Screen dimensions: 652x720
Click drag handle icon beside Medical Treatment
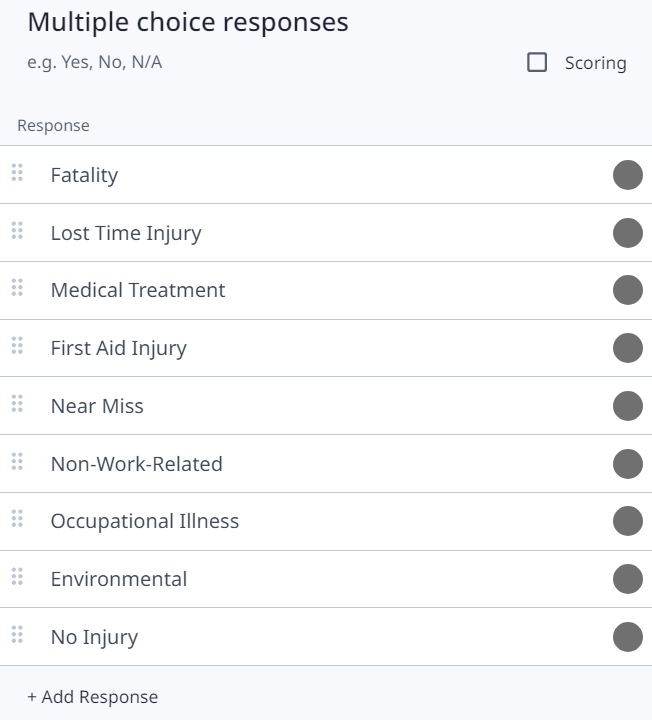tap(17, 288)
